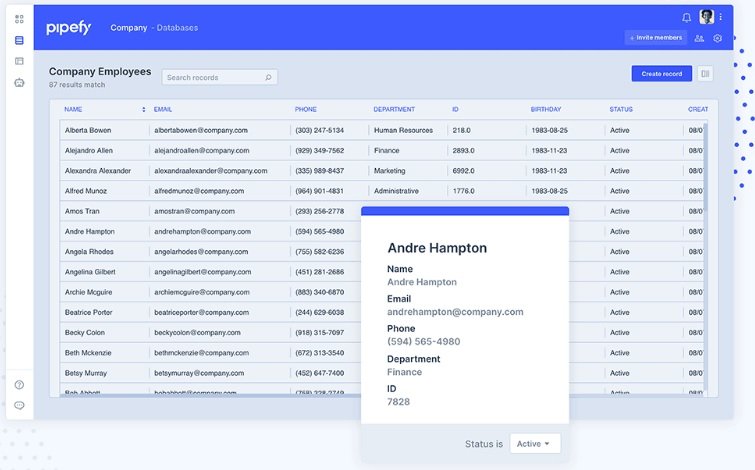
Task: Click the (929) 349-7562 phone cell
Action: pyautogui.click(x=320, y=150)
